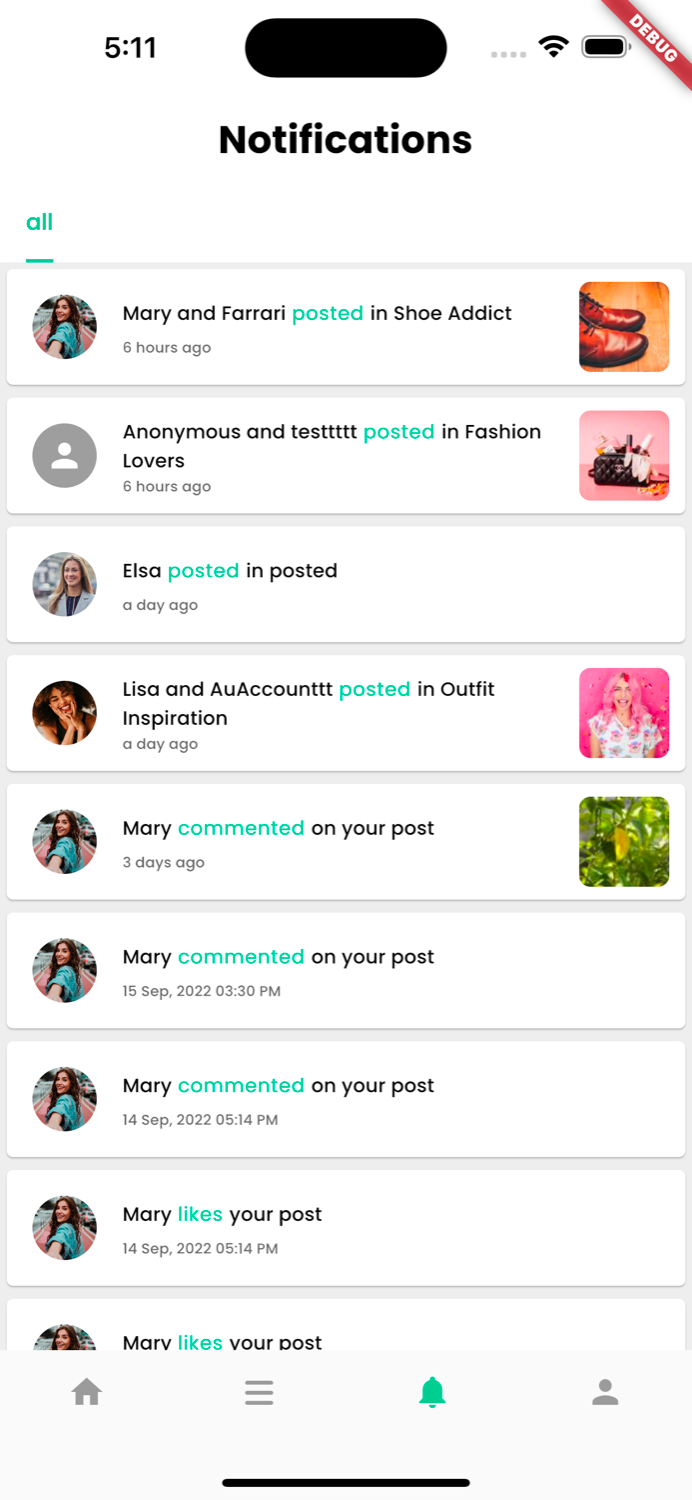692x1500 pixels.
Task: Tap the anonymous user placeholder avatar icon
Action: point(64,455)
